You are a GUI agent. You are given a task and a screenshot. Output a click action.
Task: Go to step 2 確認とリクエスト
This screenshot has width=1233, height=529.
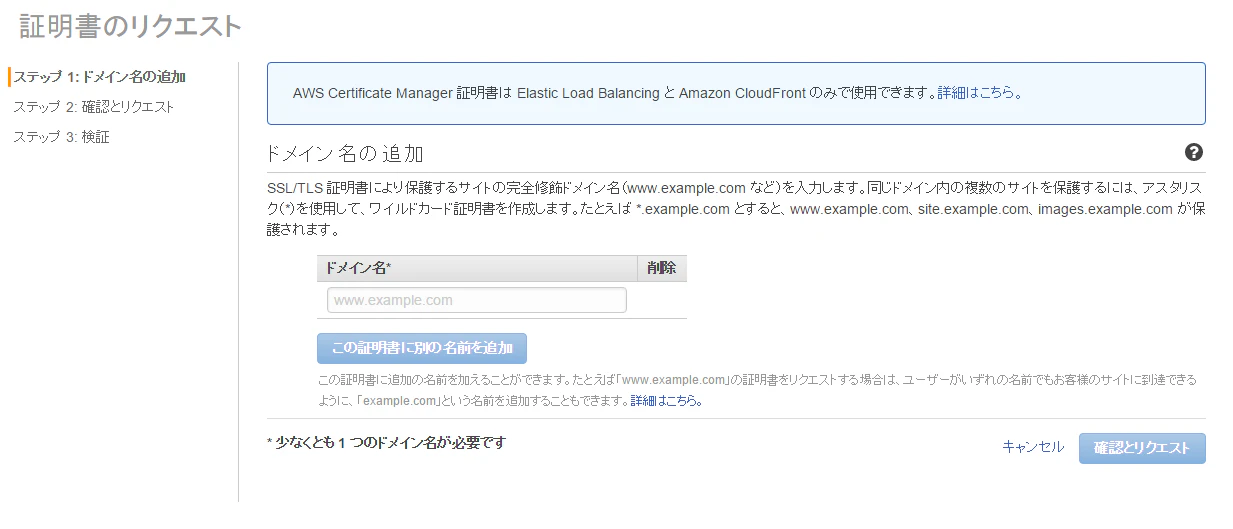click(93, 107)
